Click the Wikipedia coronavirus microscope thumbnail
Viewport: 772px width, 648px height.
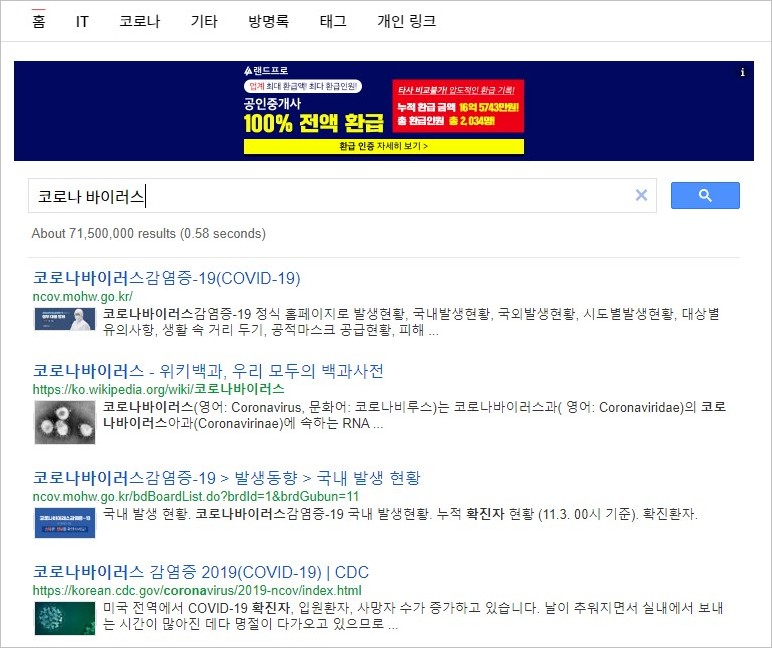tap(64, 422)
